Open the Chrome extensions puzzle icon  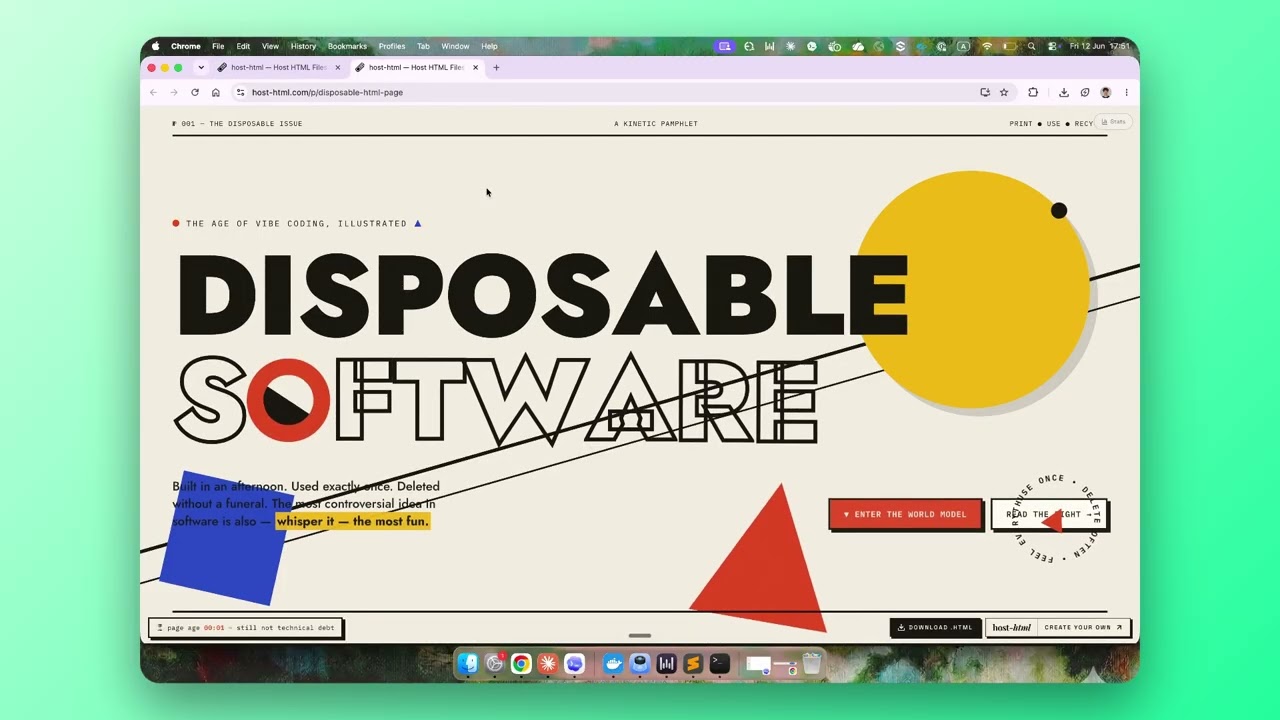coord(1033,92)
